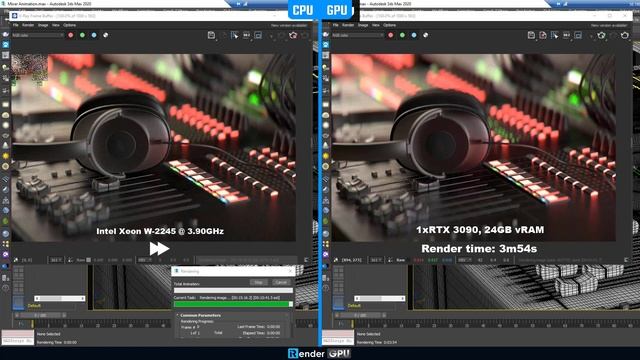This screenshot has height=360, width=640.
Task: Open File menu in GPU frame buffer
Action: point(336,25)
